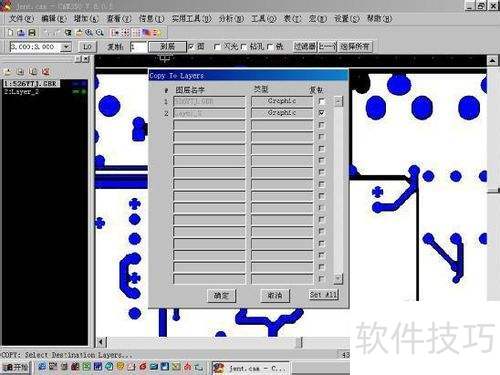The height and width of the screenshot is (375, 500).
Task: Confirm with the 确定 button in the dialog
Action: (221, 296)
